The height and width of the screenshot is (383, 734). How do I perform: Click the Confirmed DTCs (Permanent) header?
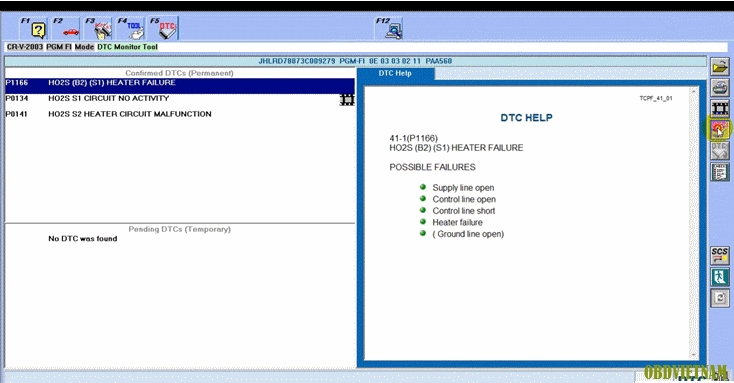pyautogui.click(x=179, y=73)
